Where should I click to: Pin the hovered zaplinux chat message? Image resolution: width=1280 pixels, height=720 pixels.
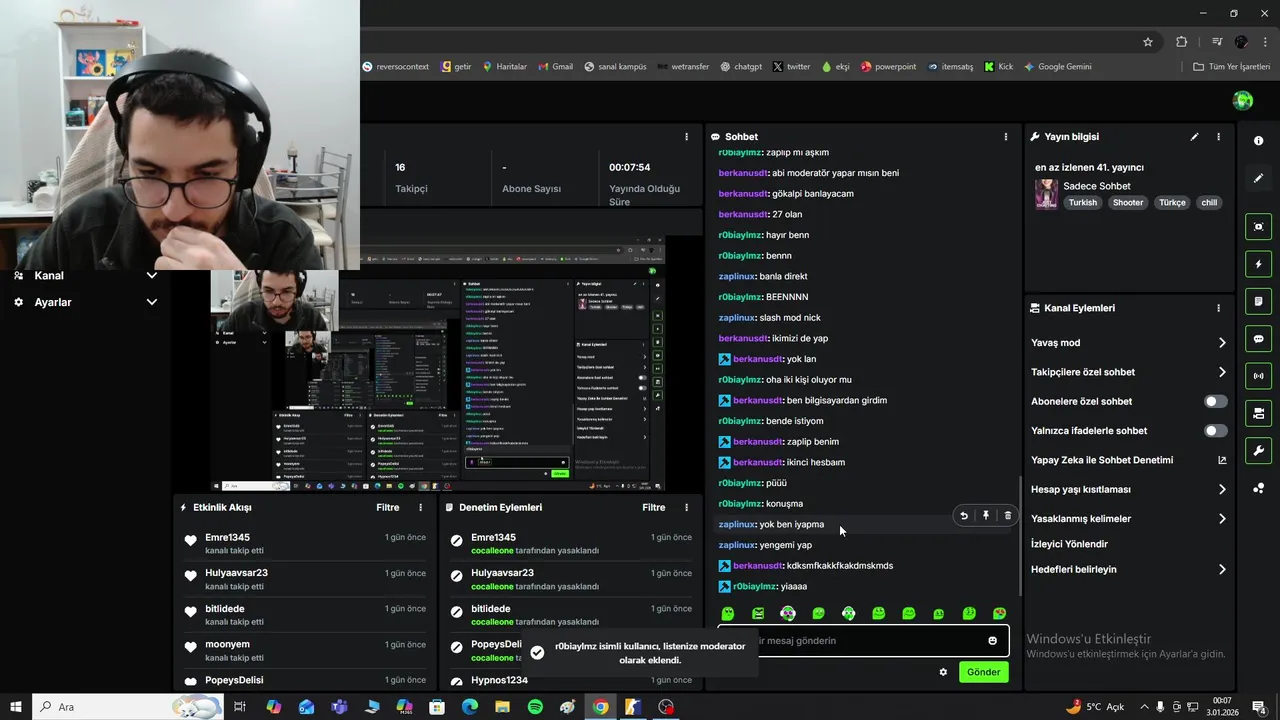click(x=986, y=516)
